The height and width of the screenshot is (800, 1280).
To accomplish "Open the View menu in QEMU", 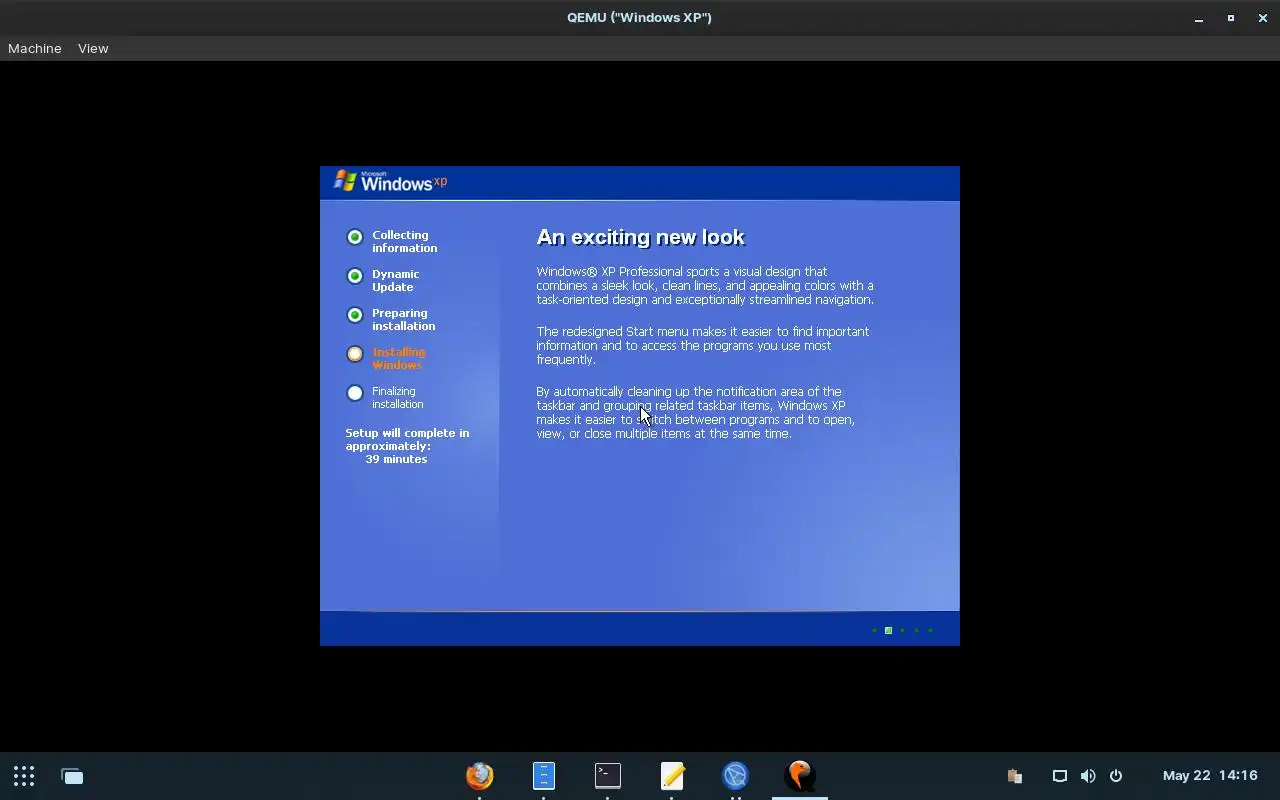I will point(93,48).
